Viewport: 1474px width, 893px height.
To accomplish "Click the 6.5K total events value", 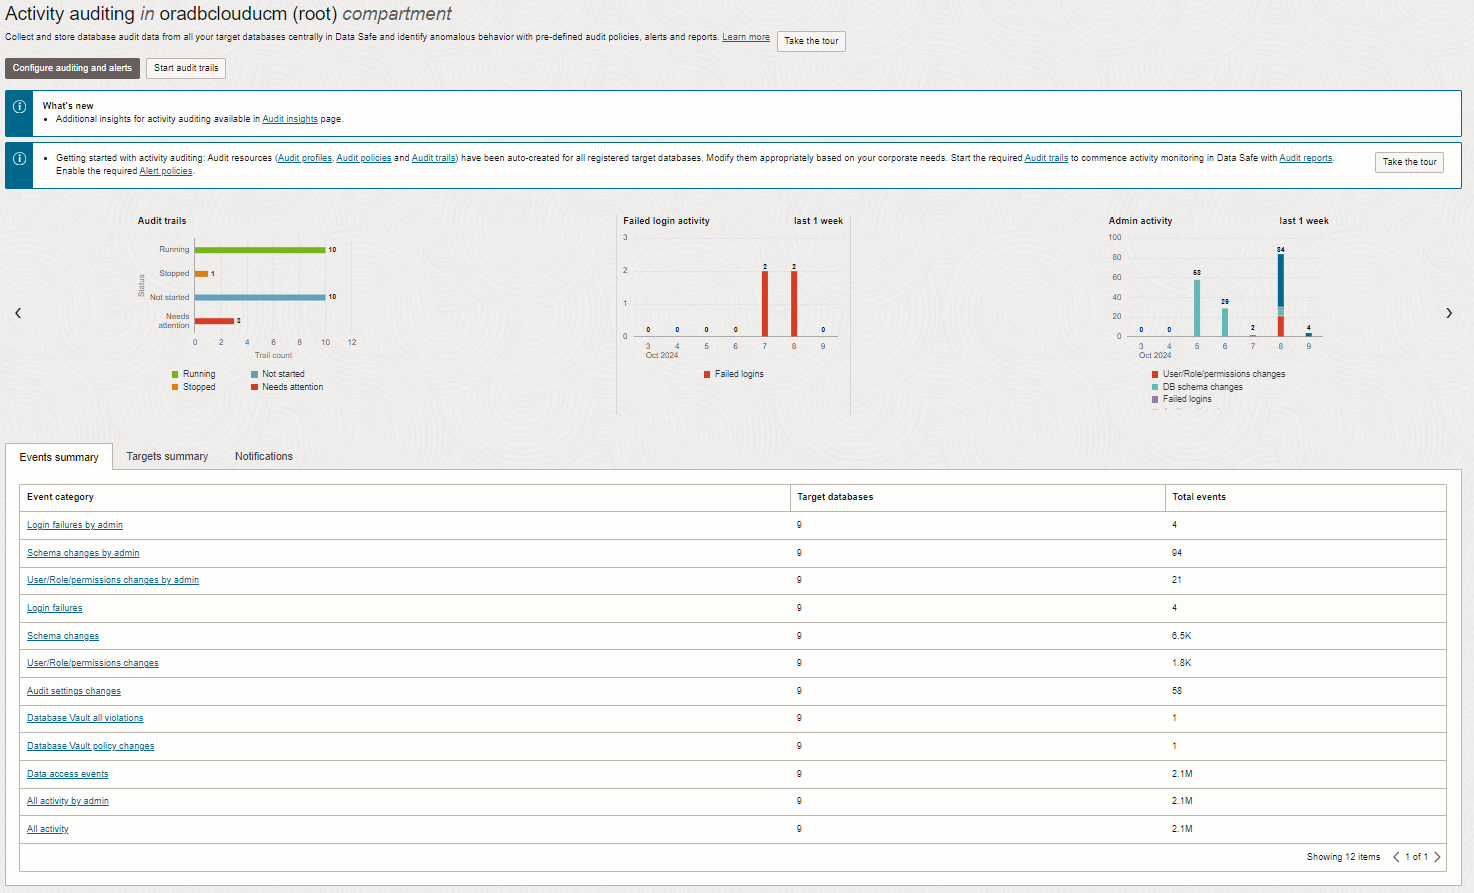I will pyautogui.click(x=1182, y=636).
